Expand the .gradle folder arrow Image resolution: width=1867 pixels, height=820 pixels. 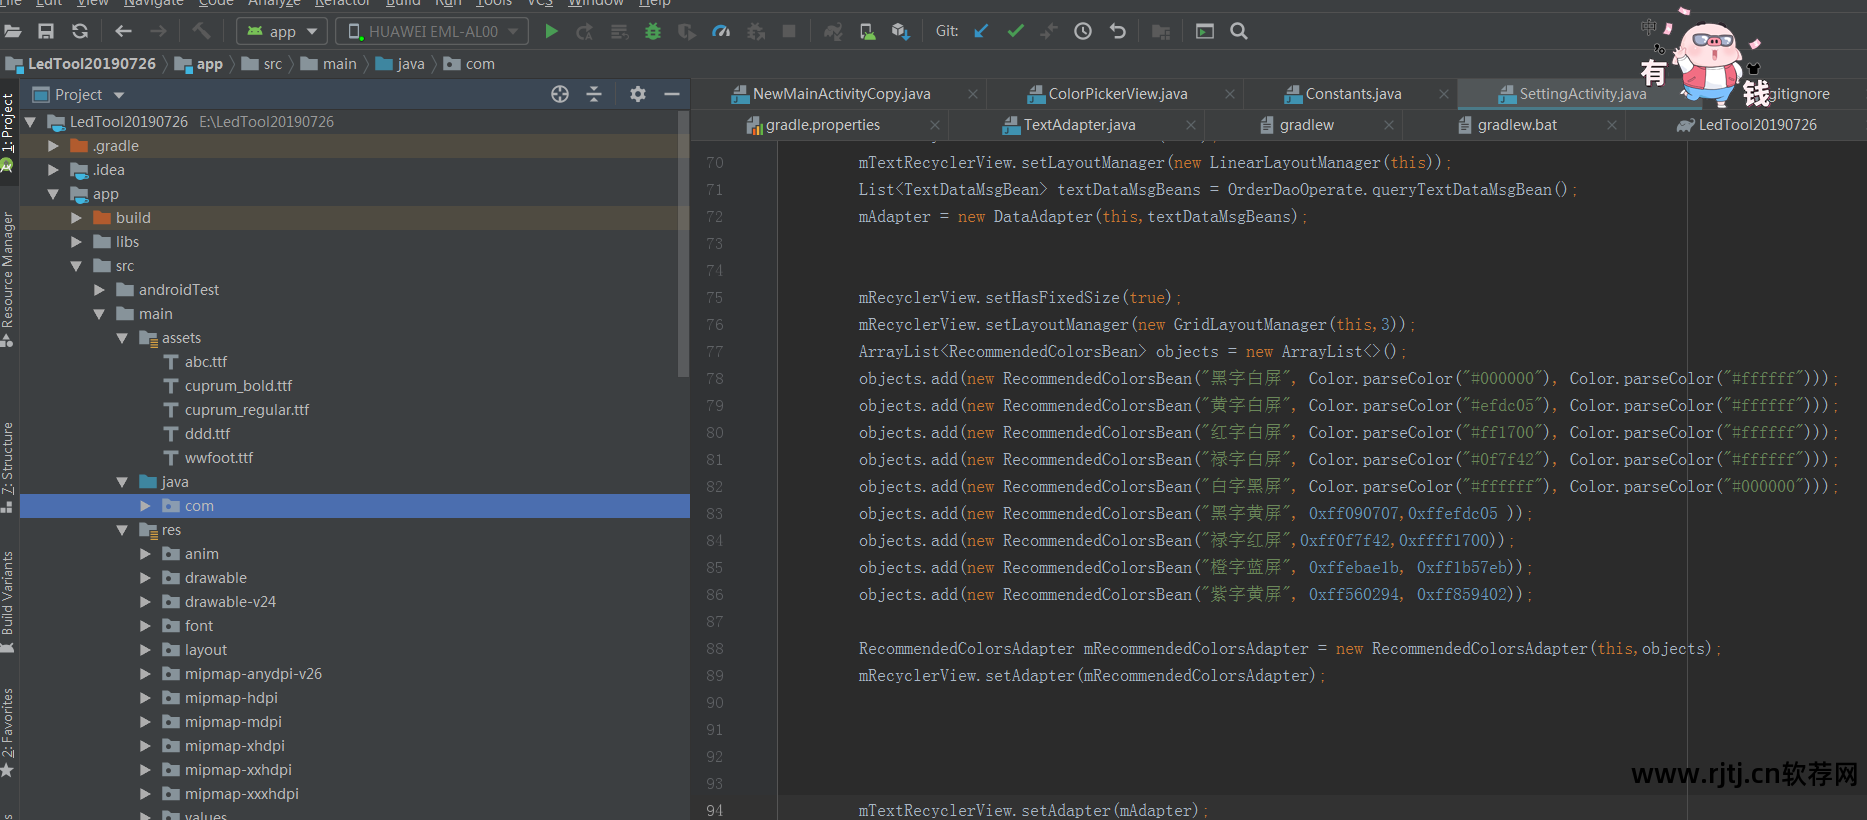[53, 146]
